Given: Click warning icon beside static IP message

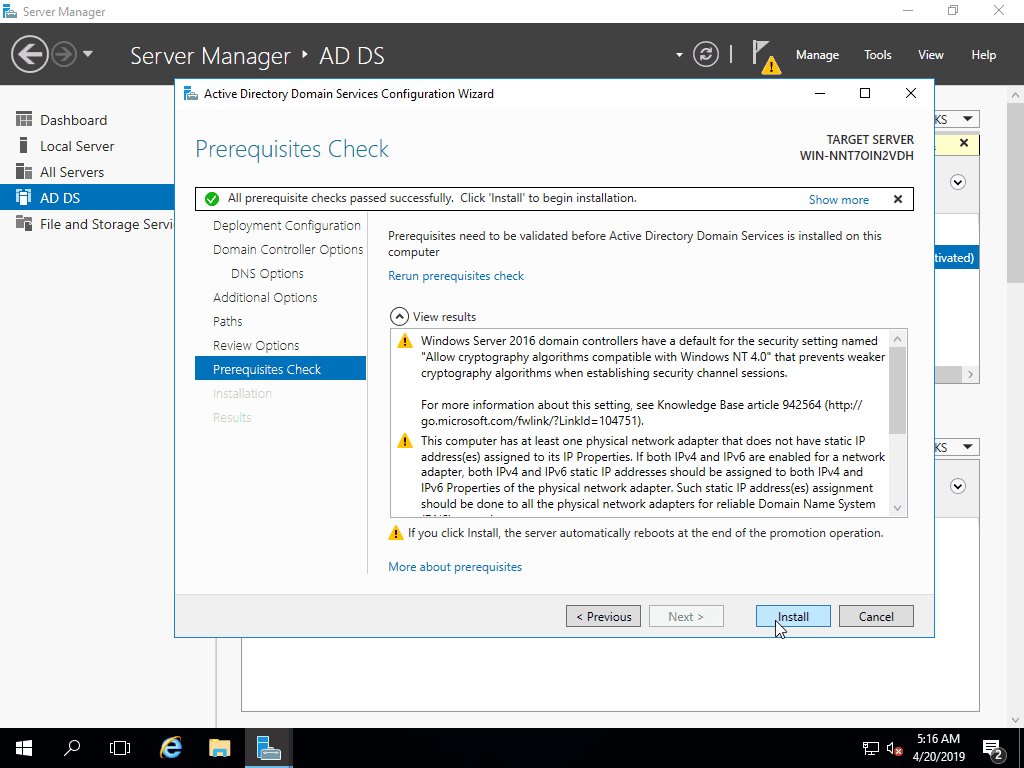Looking at the screenshot, I should pos(405,441).
